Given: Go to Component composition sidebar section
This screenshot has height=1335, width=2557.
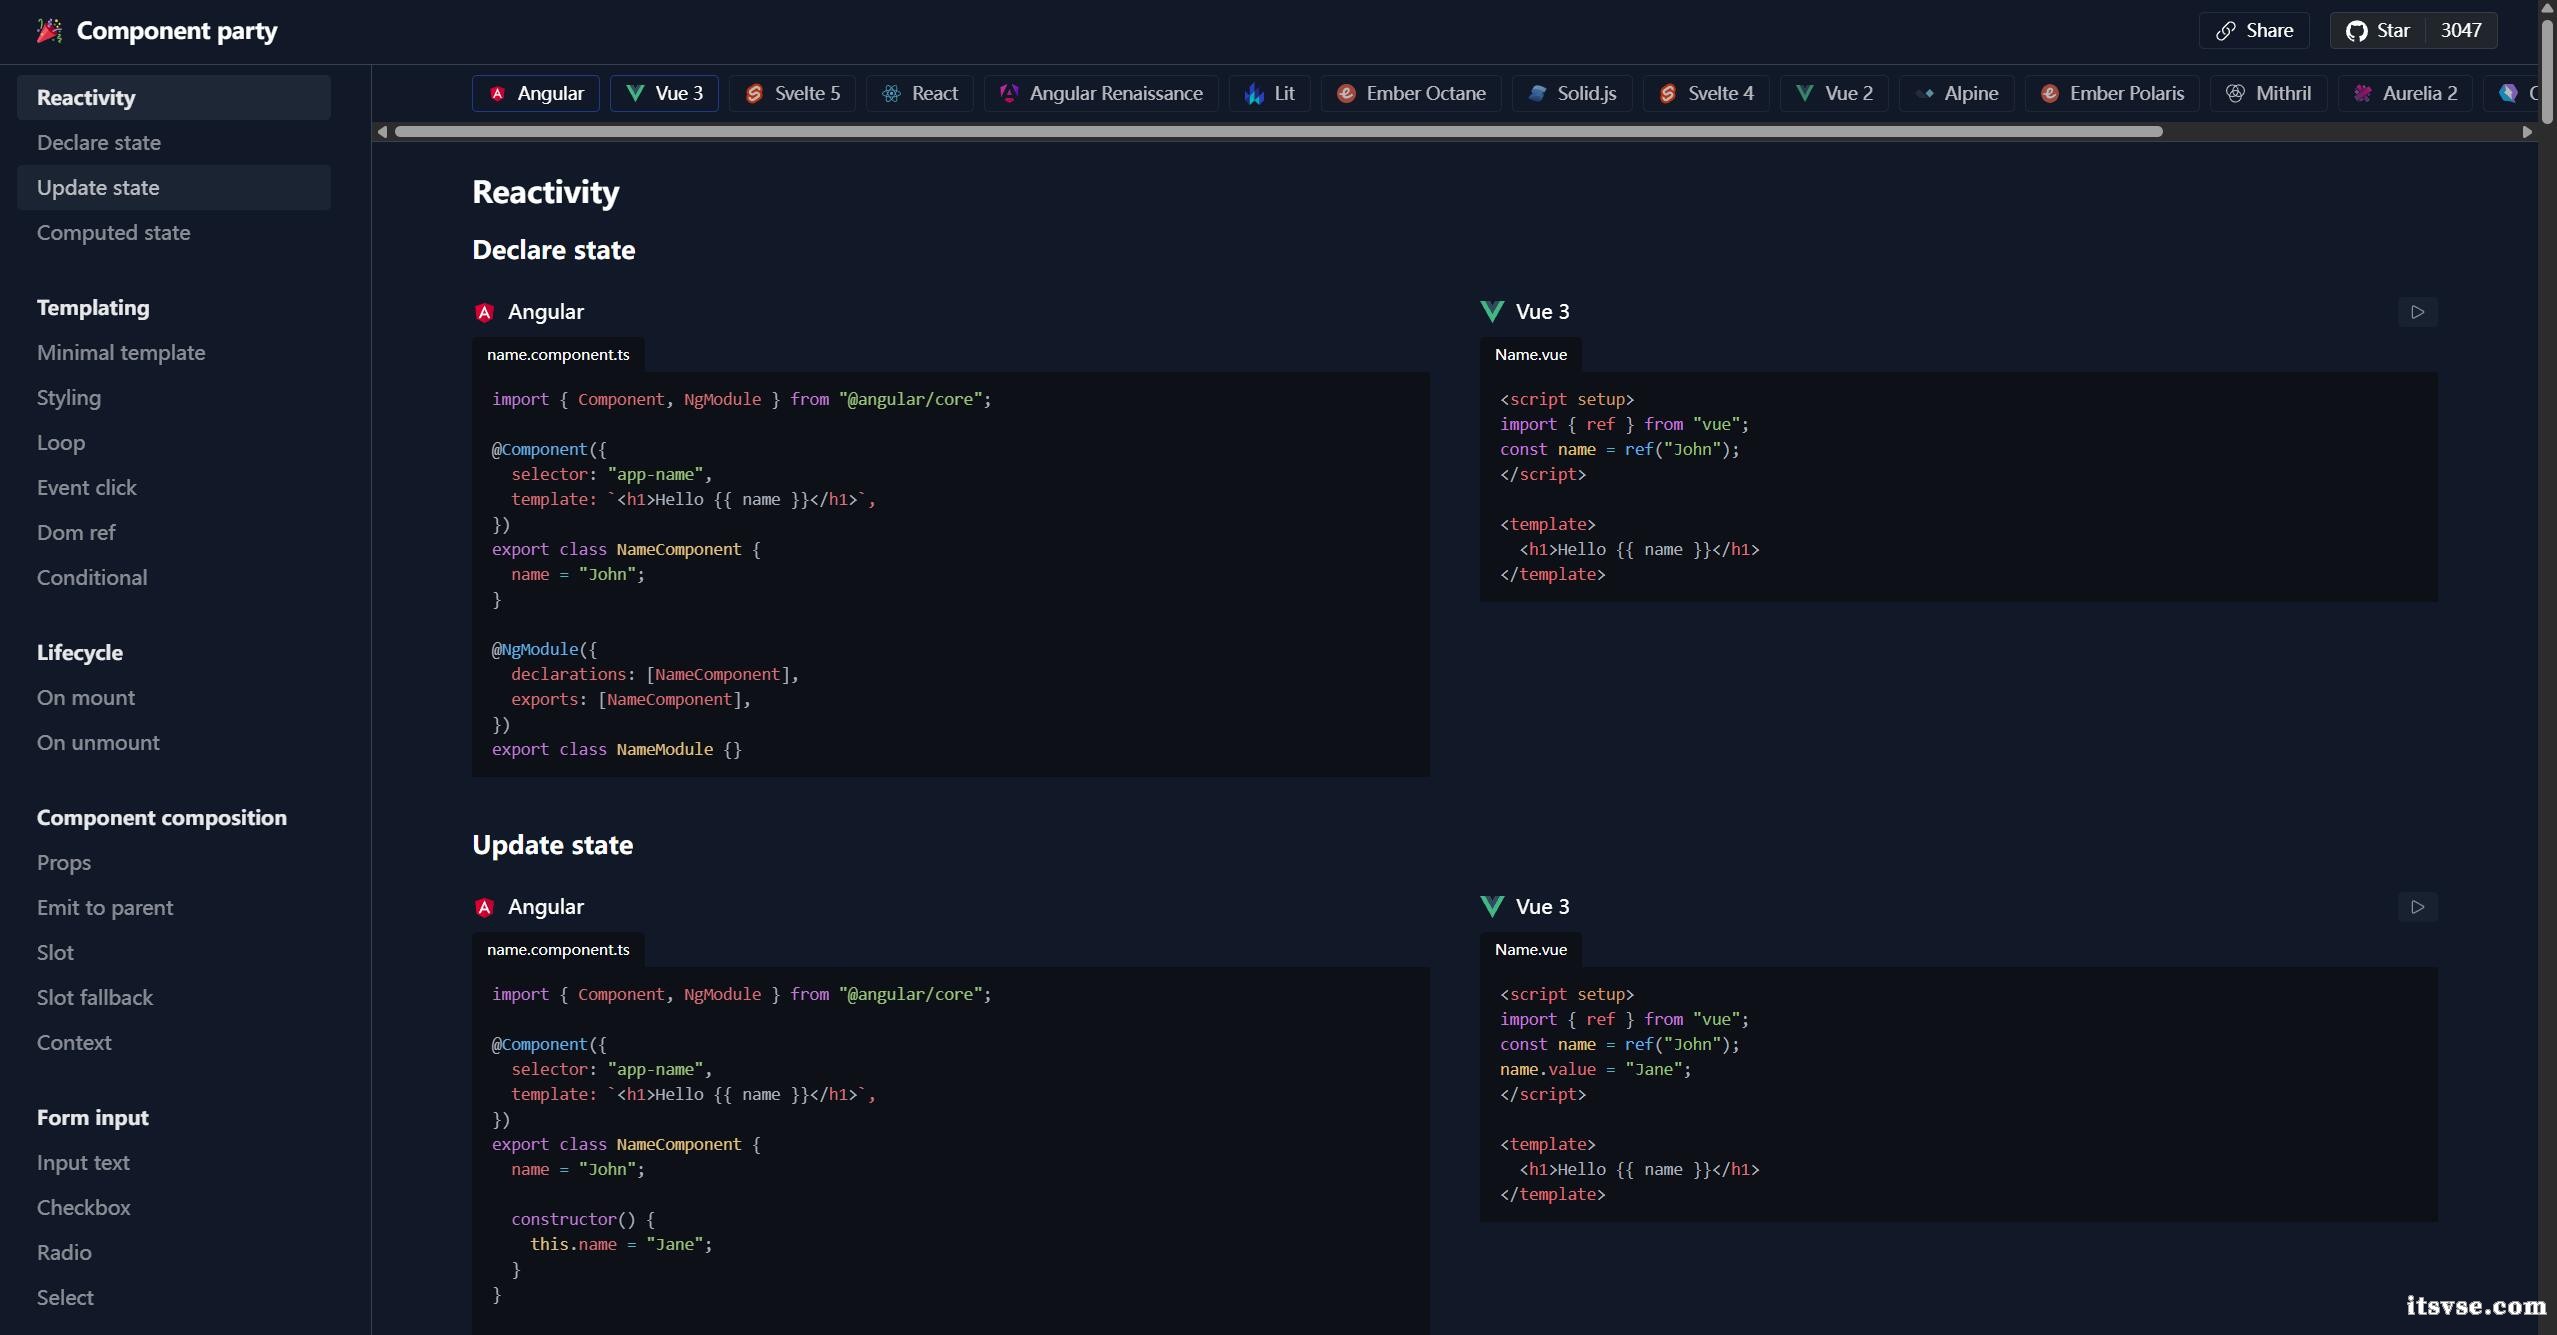Looking at the screenshot, I should 162,818.
